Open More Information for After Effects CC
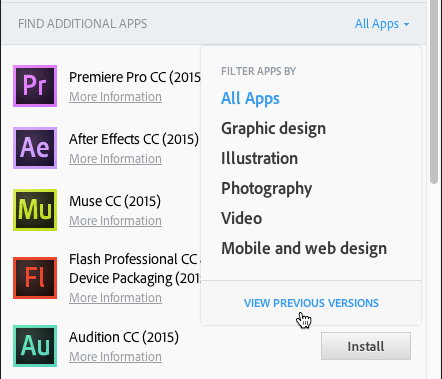 click(x=115, y=159)
